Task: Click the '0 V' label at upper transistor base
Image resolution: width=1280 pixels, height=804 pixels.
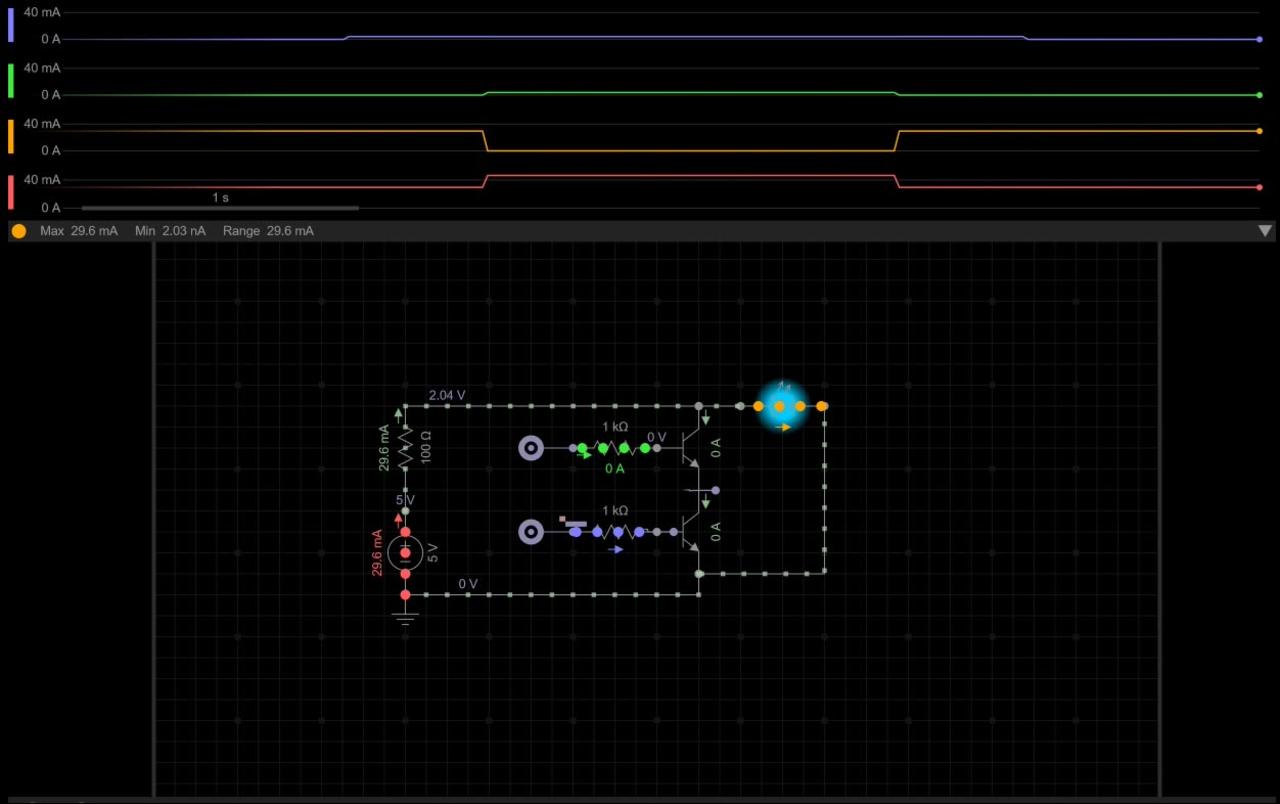Action: pos(656,437)
